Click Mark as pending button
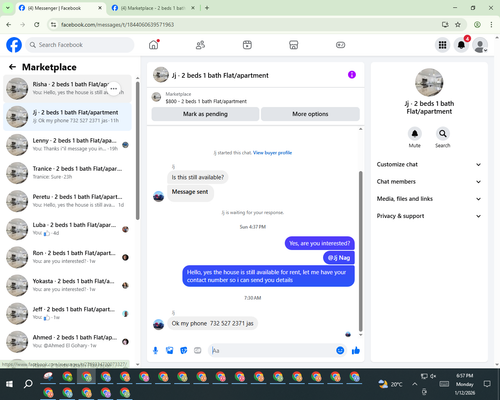500x400 pixels. [x=205, y=114]
